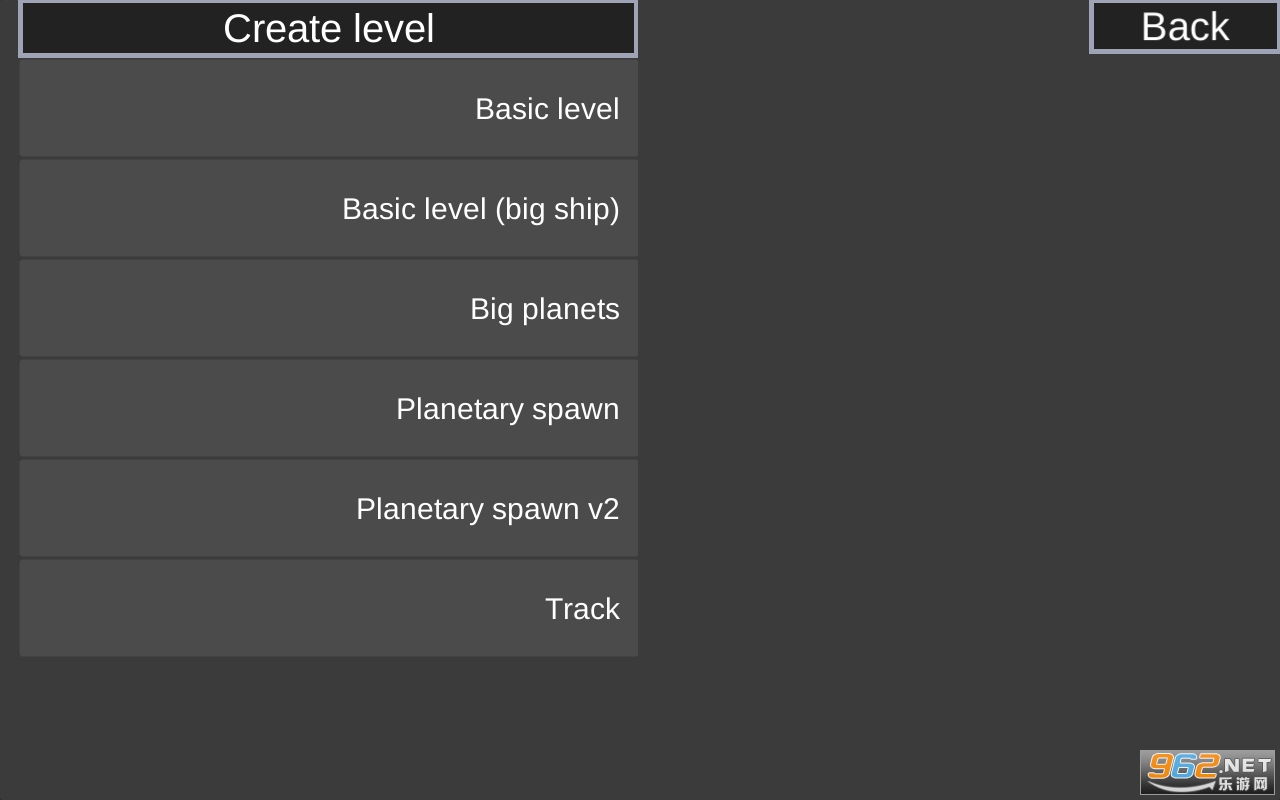The width and height of the screenshot is (1280, 800).
Task: Click the Create level header
Action: point(328,28)
